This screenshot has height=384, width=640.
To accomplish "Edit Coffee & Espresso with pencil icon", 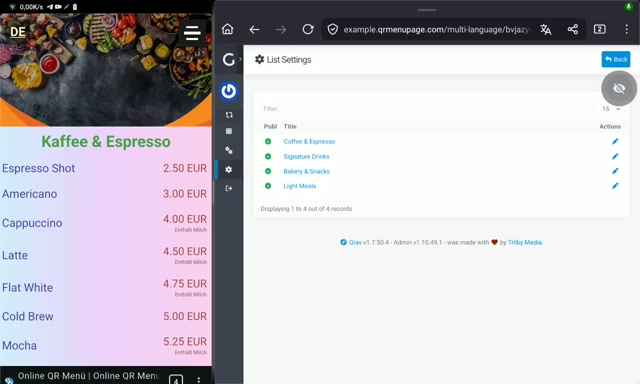I will [x=615, y=141].
